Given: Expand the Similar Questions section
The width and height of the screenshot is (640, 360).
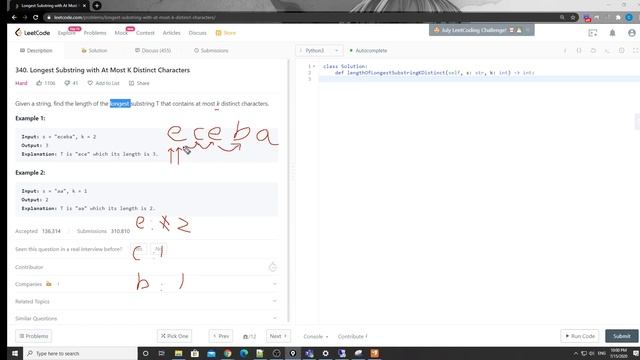Looking at the screenshot, I should click(146, 318).
